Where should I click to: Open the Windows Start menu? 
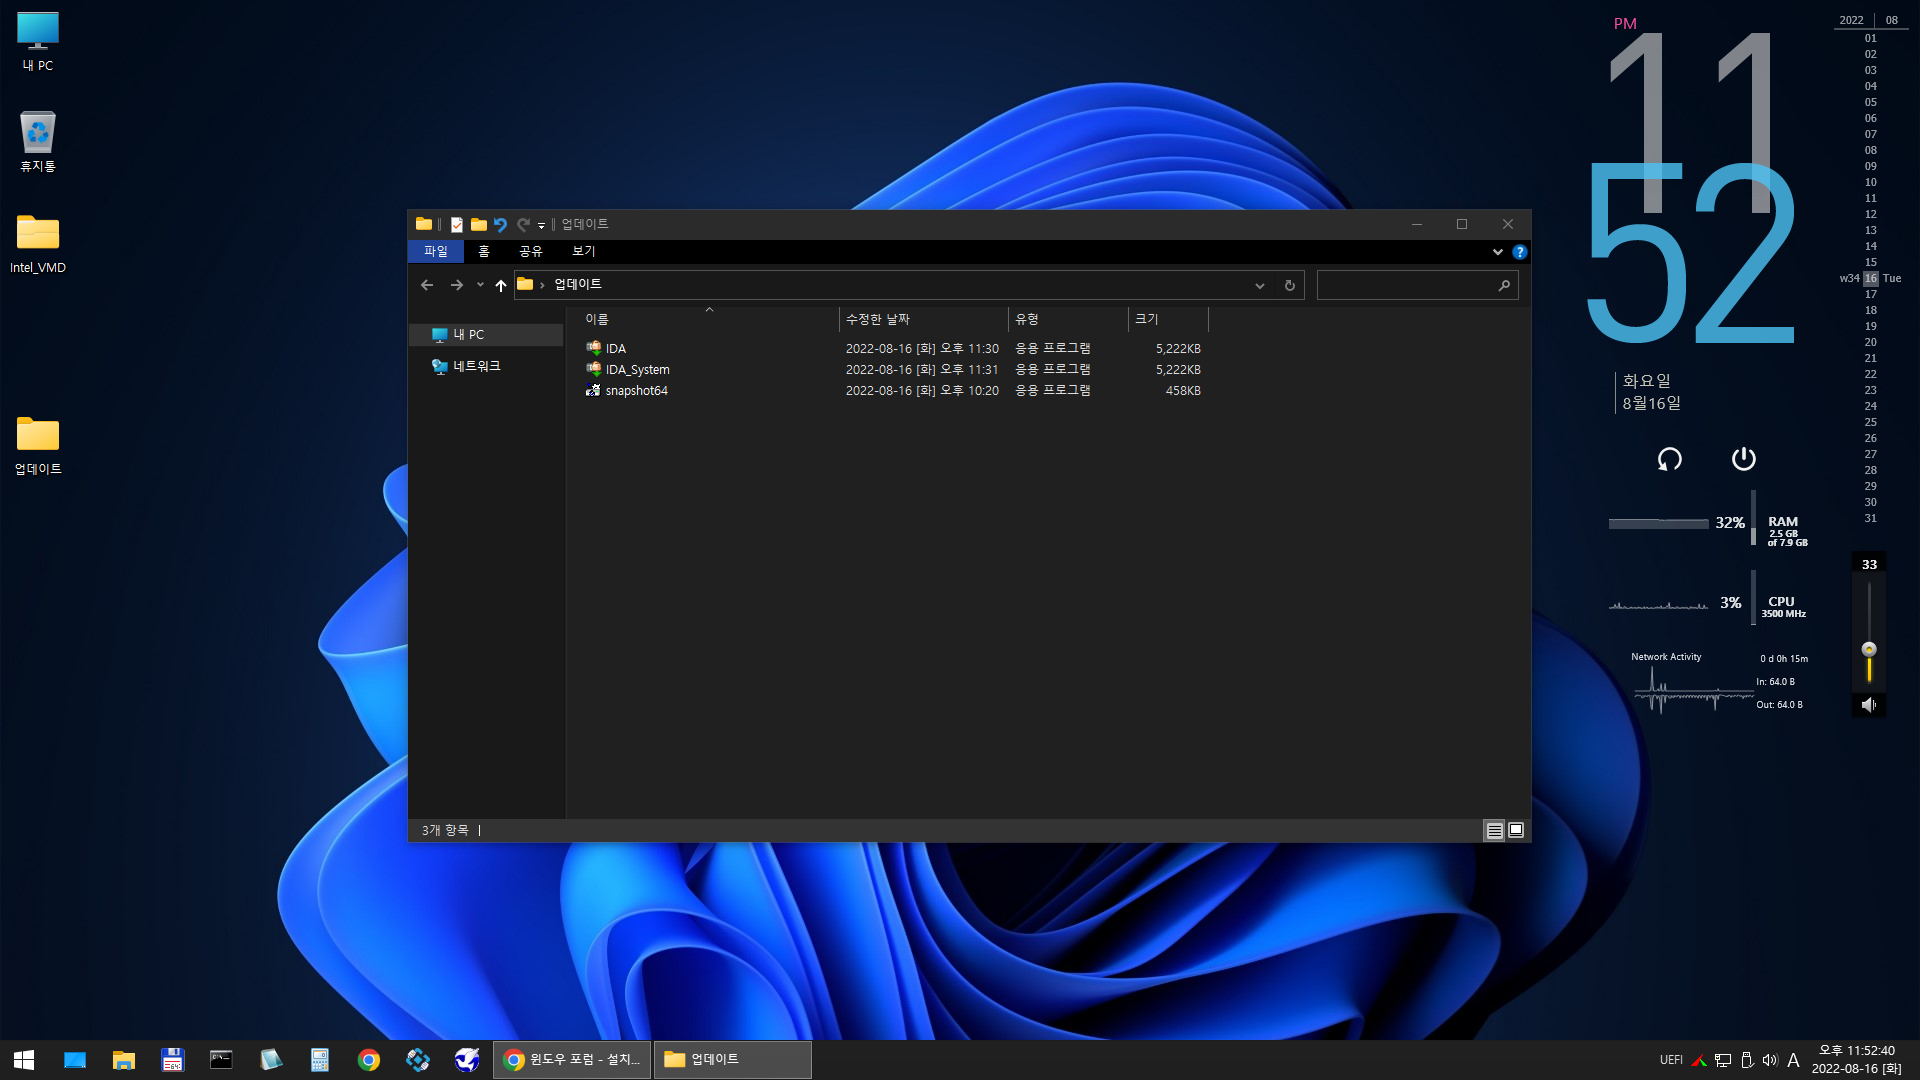tap(24, 1060)
